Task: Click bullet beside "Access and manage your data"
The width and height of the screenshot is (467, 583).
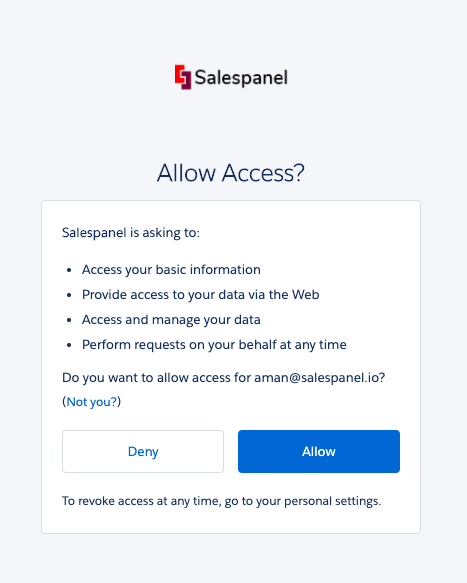Action: 69,320
